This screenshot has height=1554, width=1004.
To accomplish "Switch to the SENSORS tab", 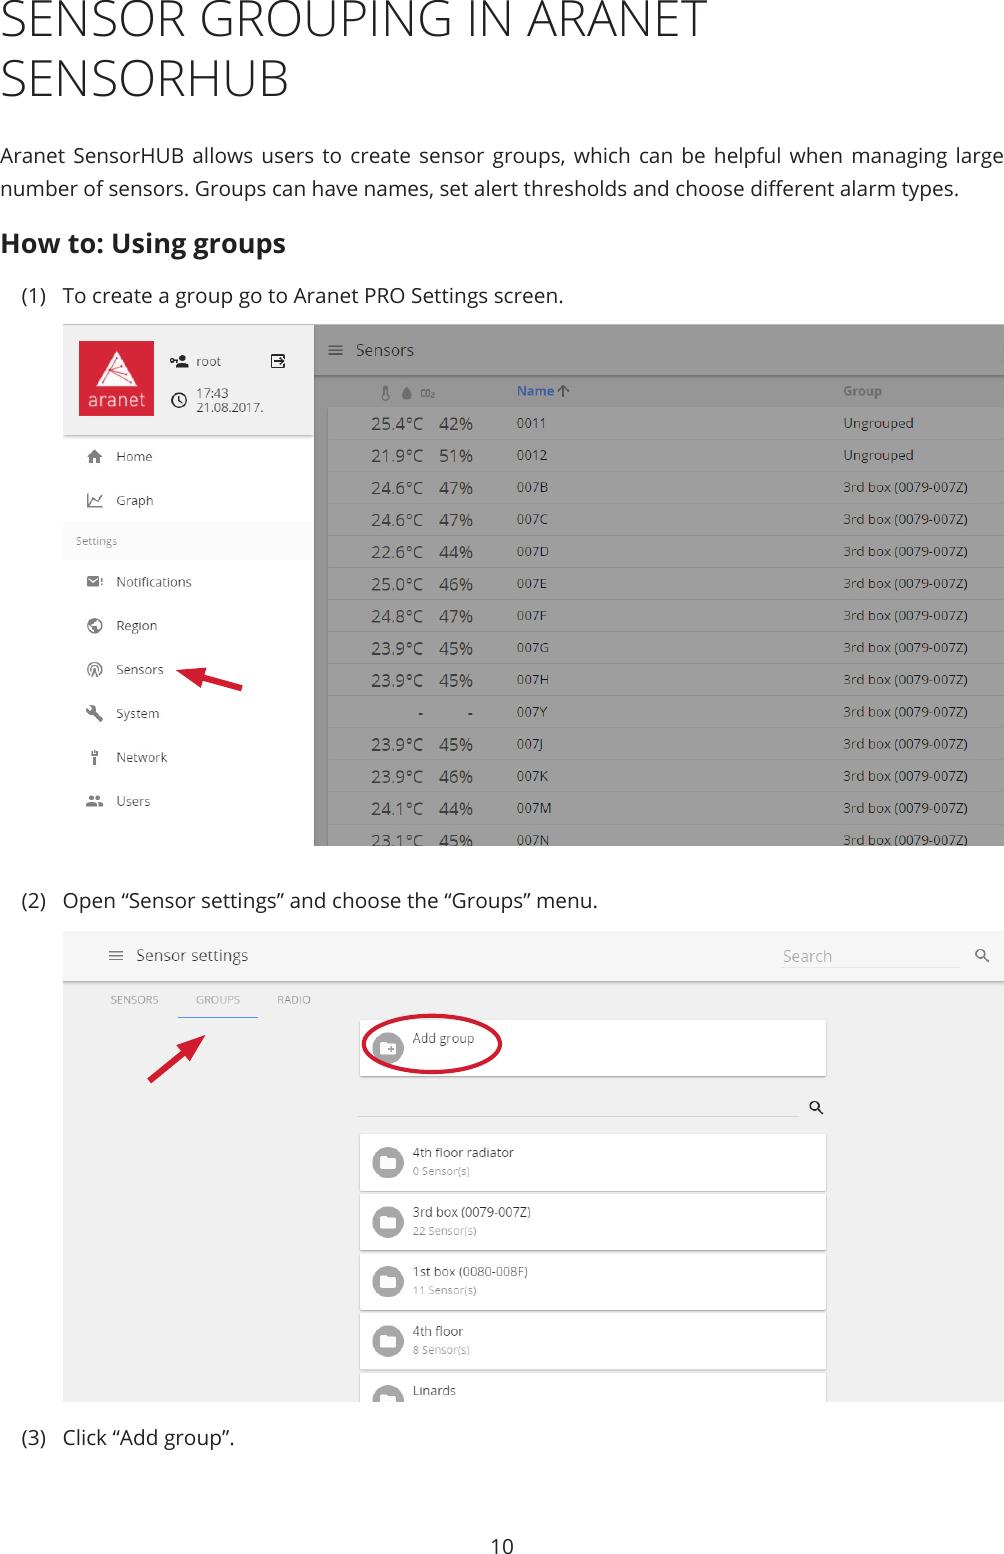I will point(134,1000).
